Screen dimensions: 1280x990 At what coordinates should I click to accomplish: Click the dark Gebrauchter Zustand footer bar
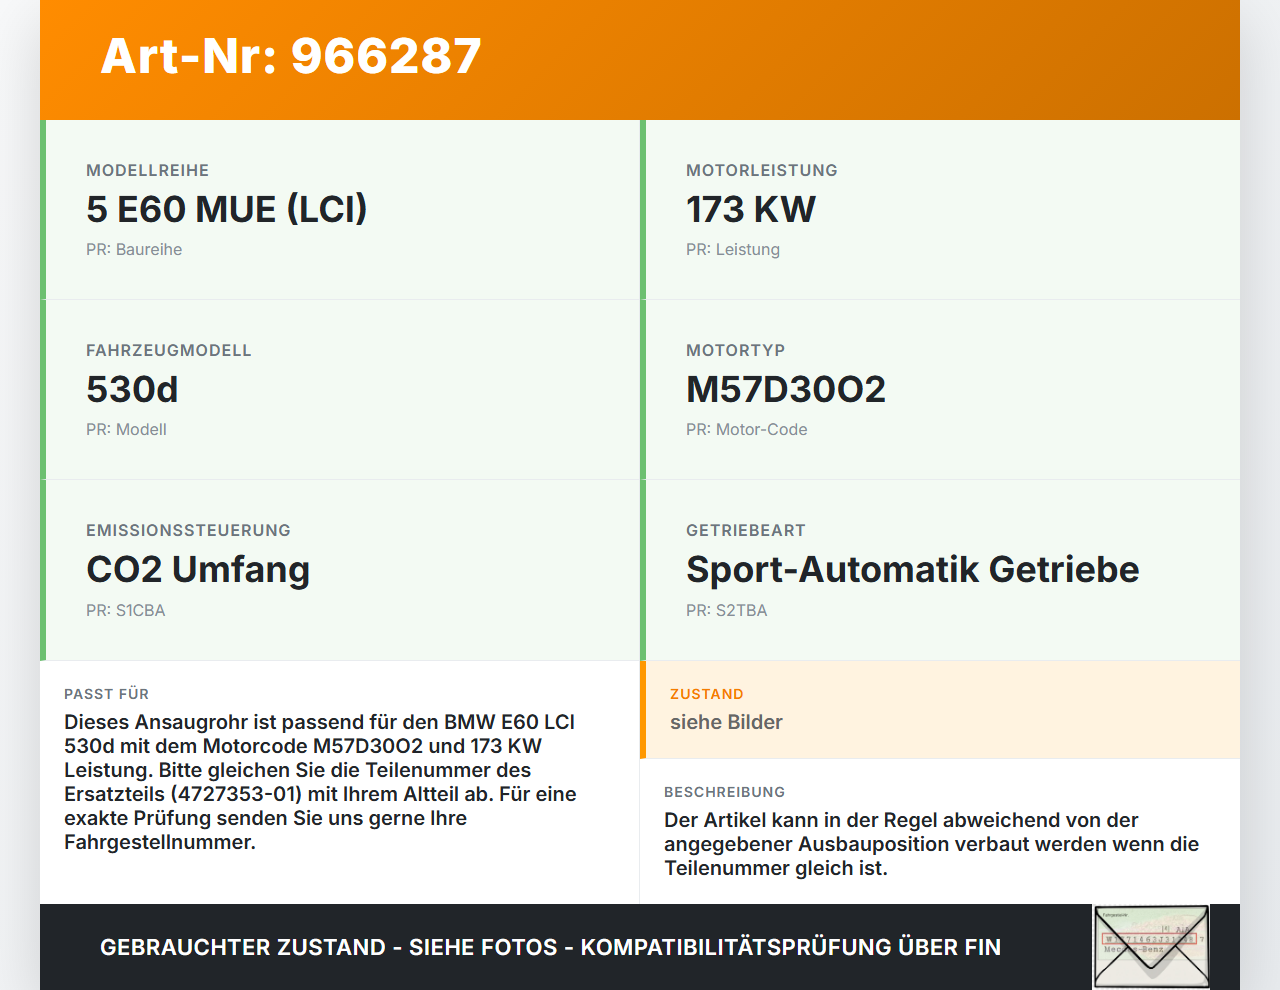(550, 946)
